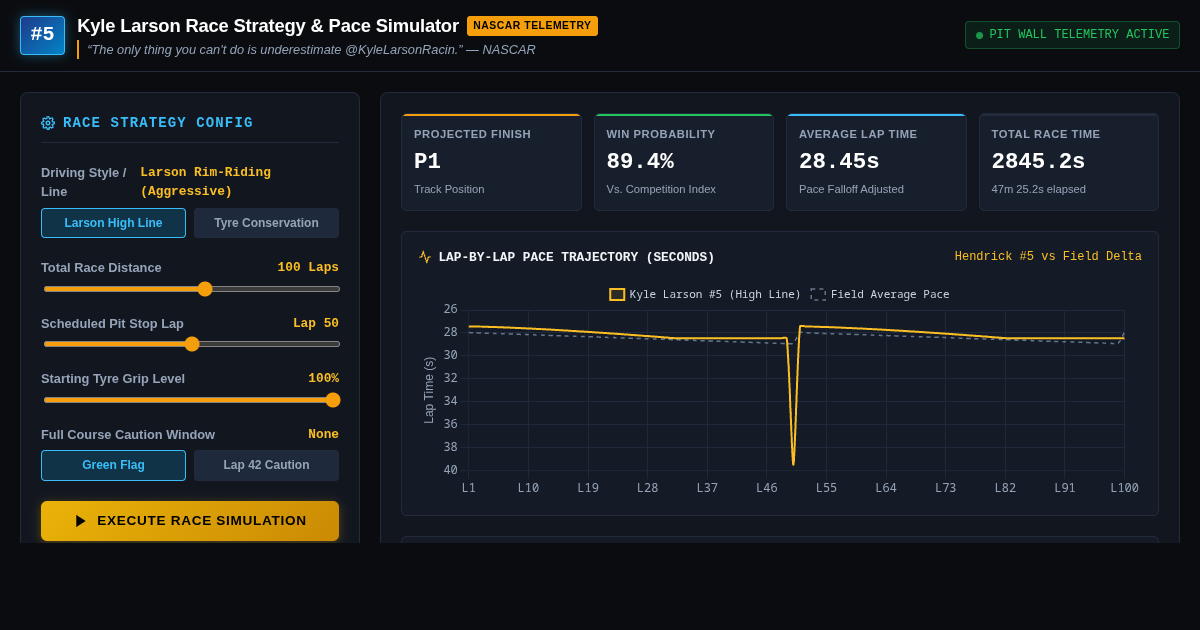Click the Scheduled Pit Stop Lap slider handle

(x=192, y=344)
